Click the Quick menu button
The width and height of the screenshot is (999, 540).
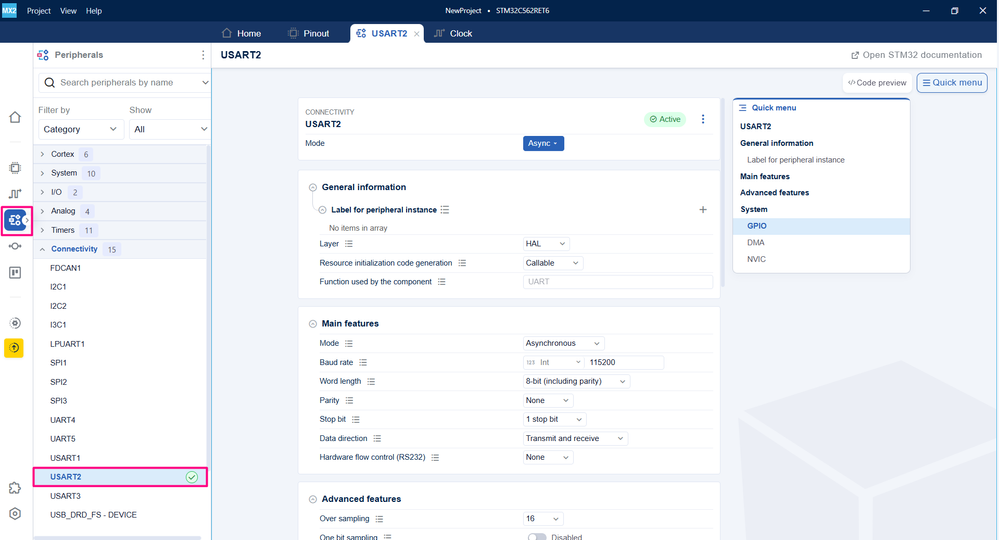click(x=952, y=83)
